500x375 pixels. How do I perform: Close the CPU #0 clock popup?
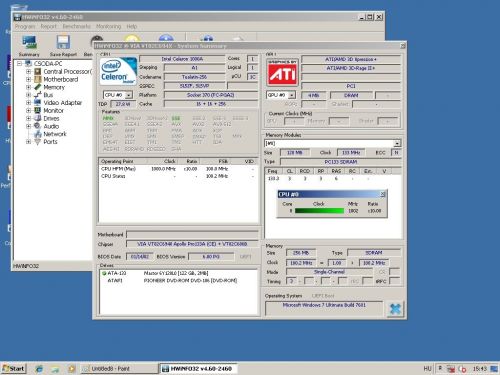383,194
